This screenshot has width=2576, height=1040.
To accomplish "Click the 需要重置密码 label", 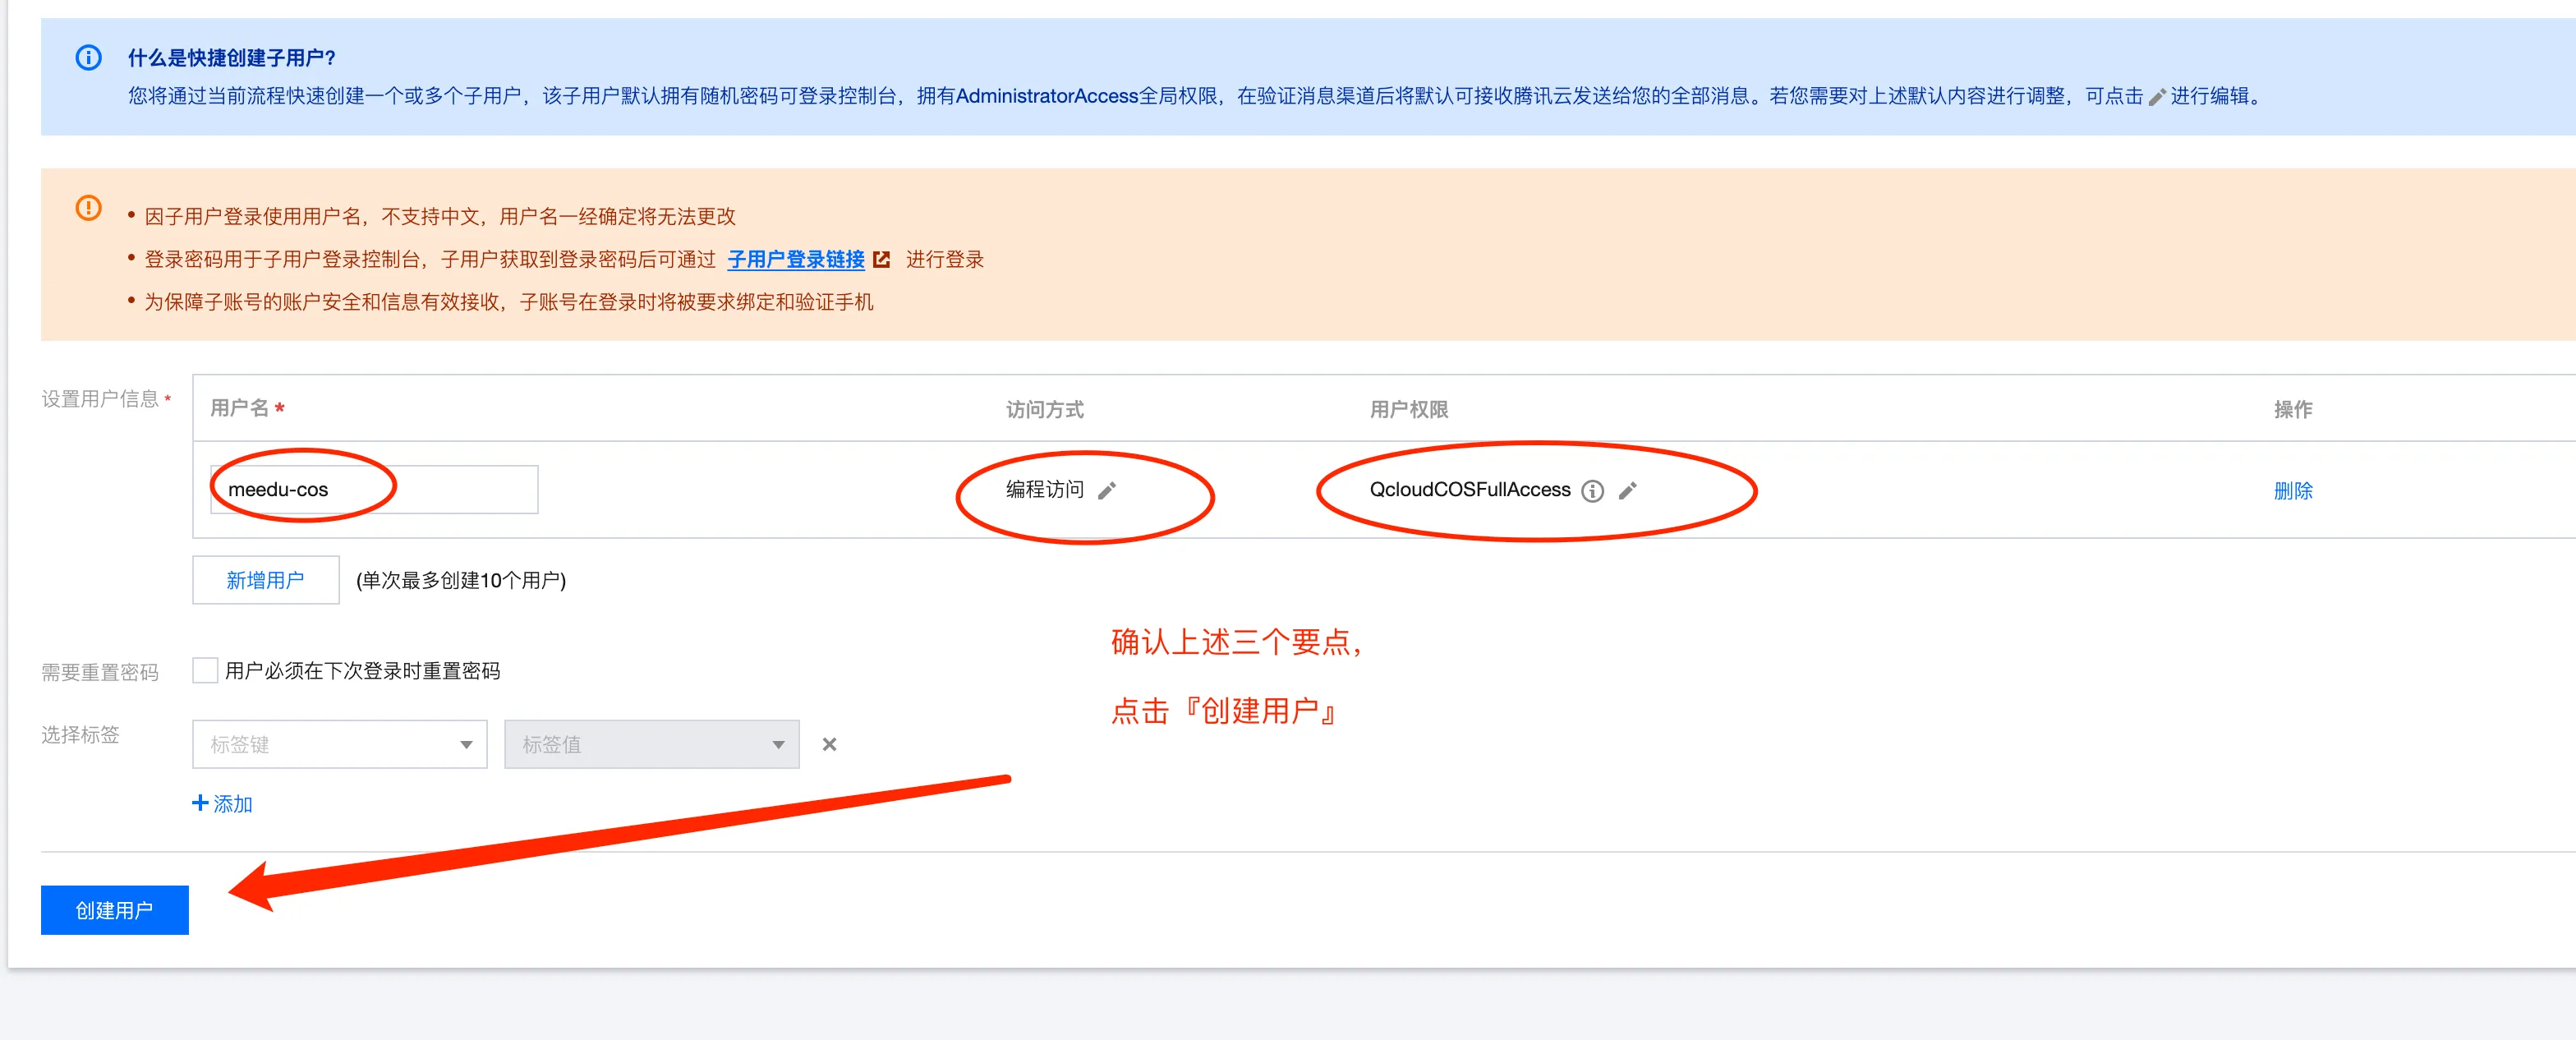I will click(100, 672).
